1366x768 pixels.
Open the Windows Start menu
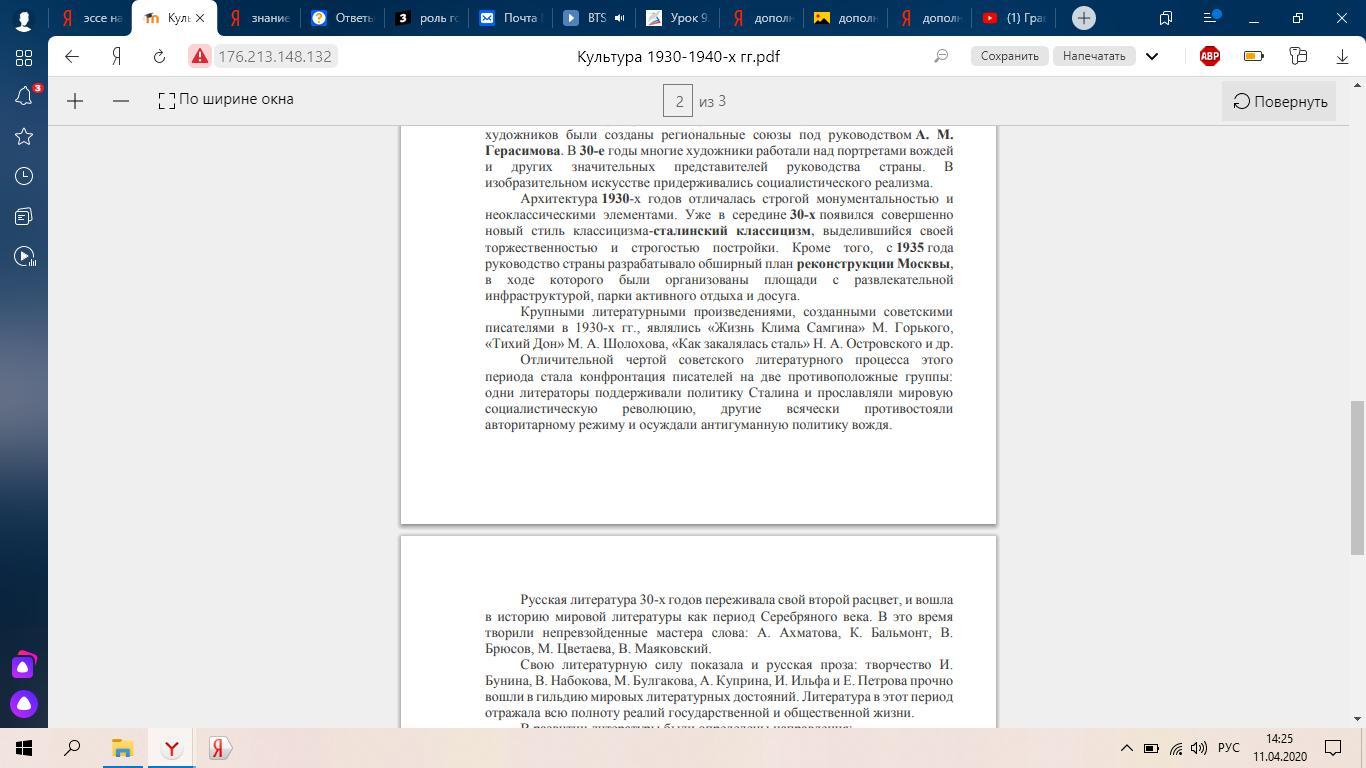(24, 748)
